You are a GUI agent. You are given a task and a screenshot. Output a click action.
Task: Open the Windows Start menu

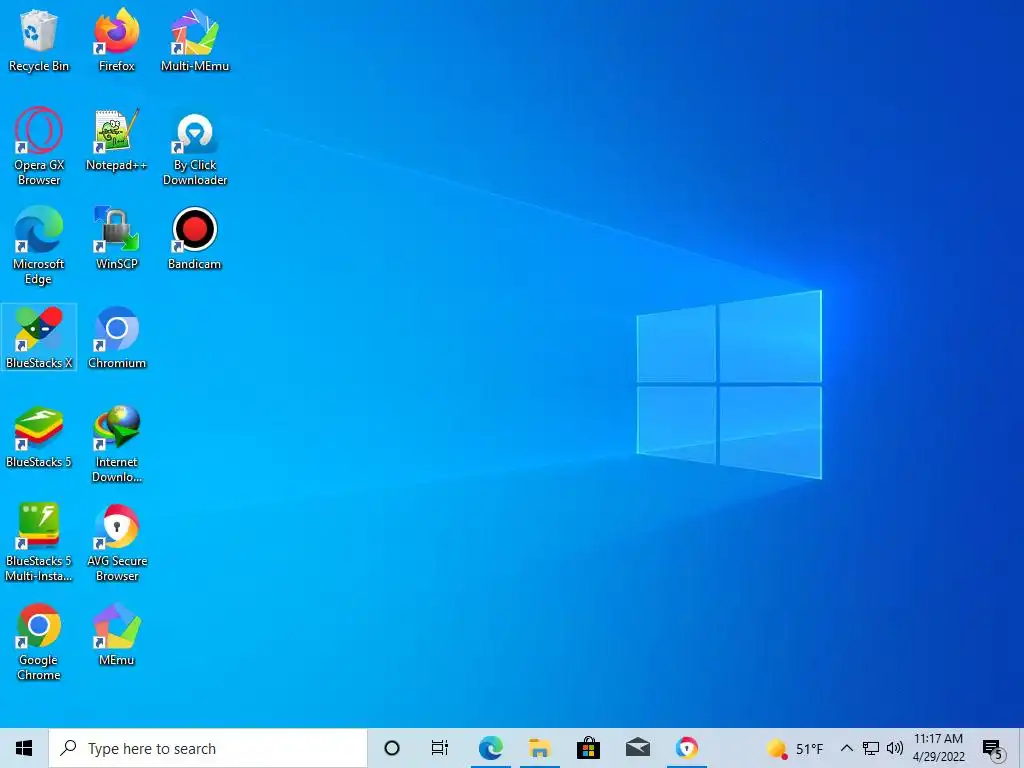[24, 748]
